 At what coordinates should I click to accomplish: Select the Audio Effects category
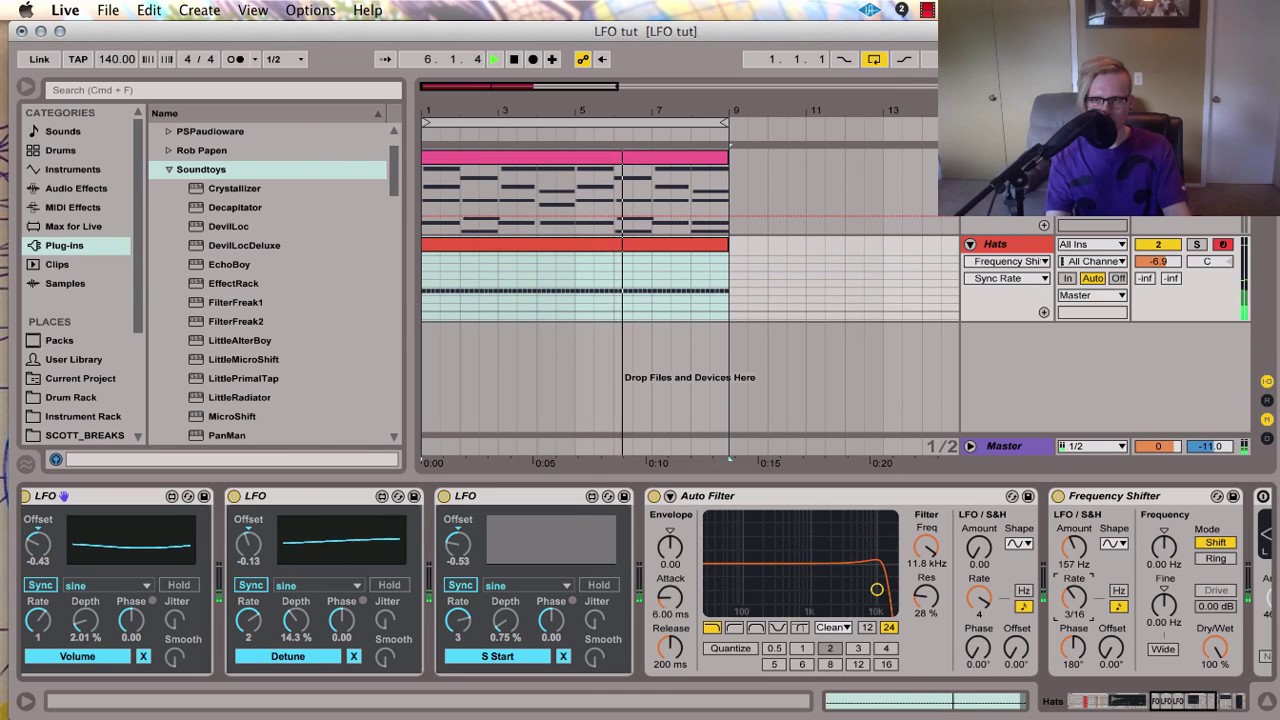click(x=76, y=188)
